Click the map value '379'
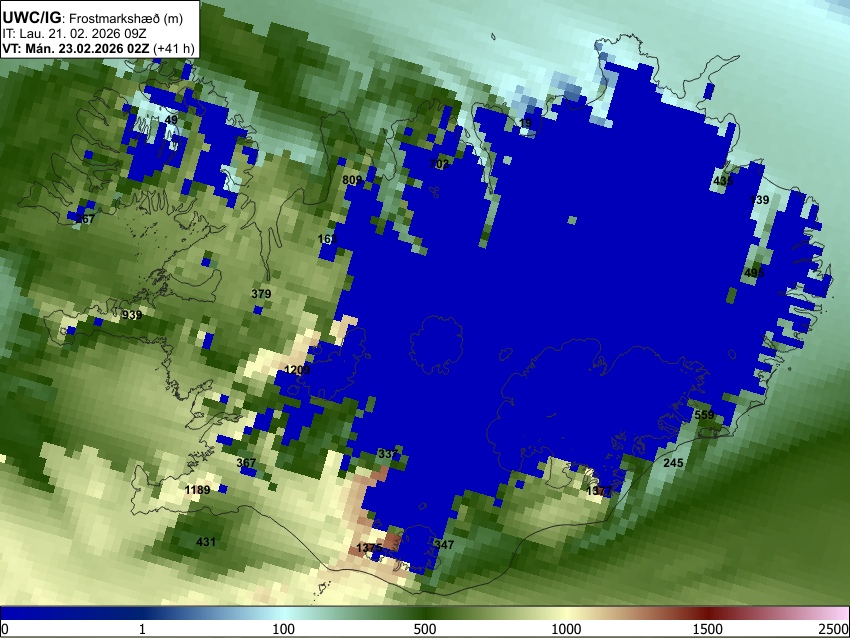The width and height of the screenshot is (850, 638). [x=261, y=294]
